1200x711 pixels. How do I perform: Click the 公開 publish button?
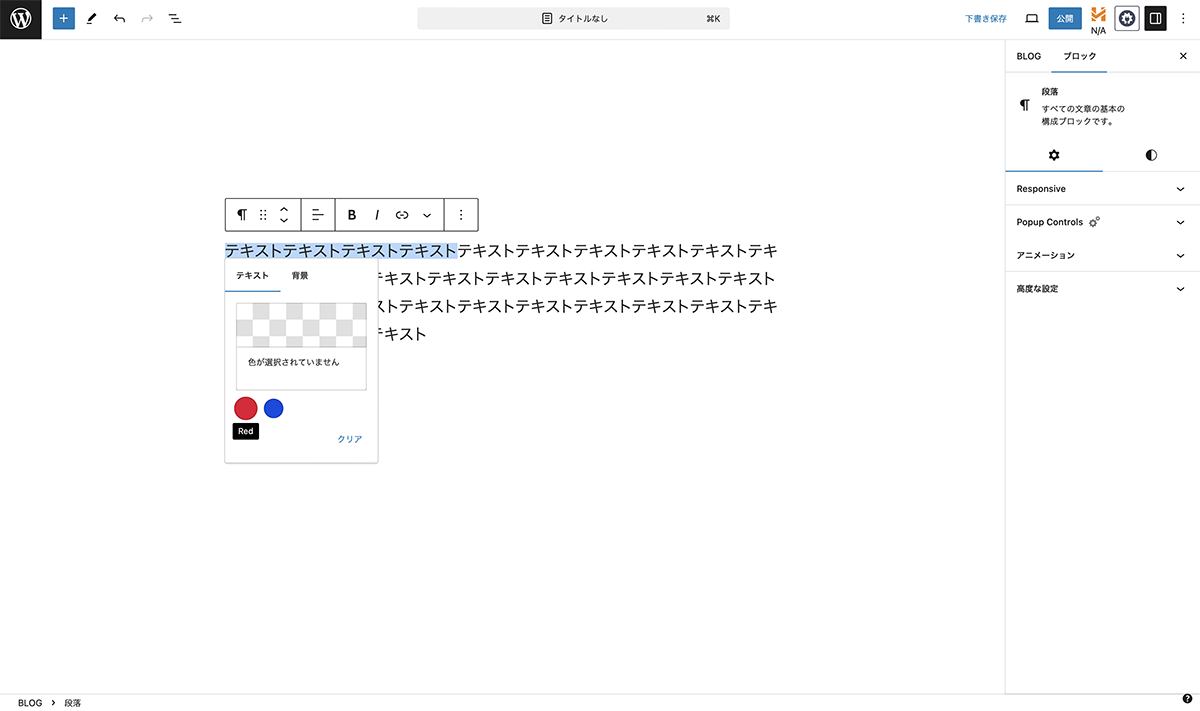(x=1065, y=18)
